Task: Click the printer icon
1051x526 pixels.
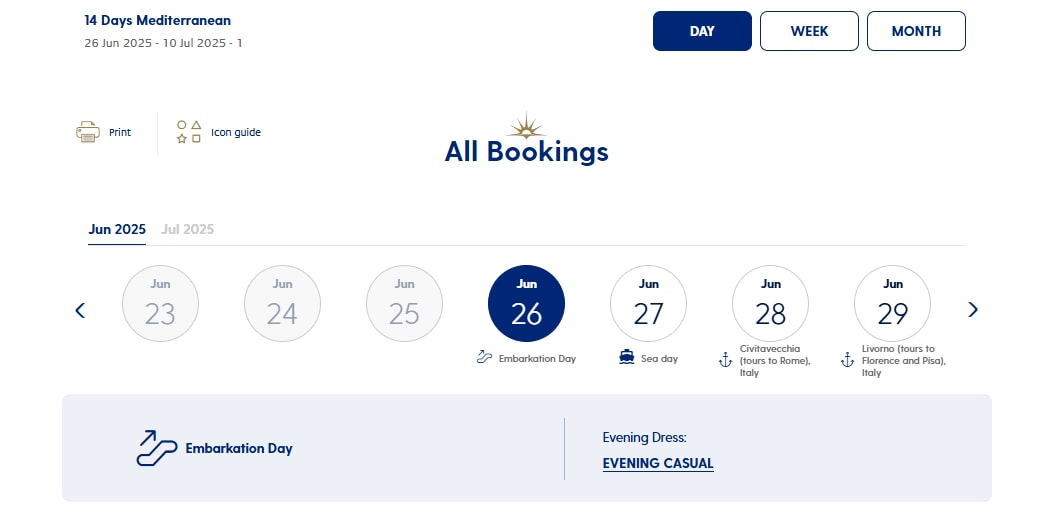Action: pyautogui.click(x=88, y=132)
